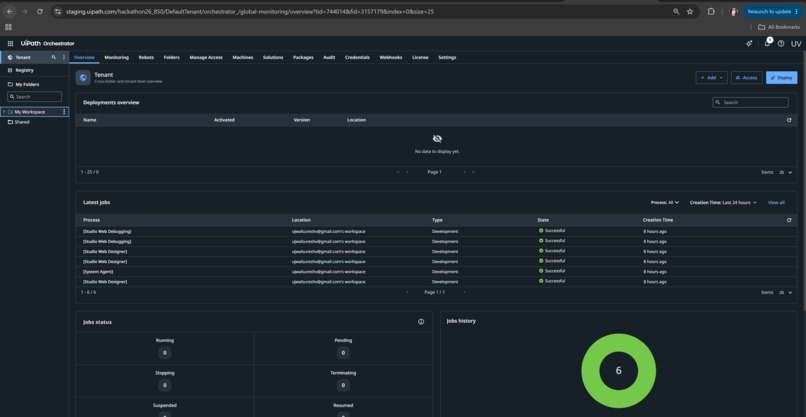Click the Access button
The height and width of the screenshot is (417, 806).
click(746, 78)
